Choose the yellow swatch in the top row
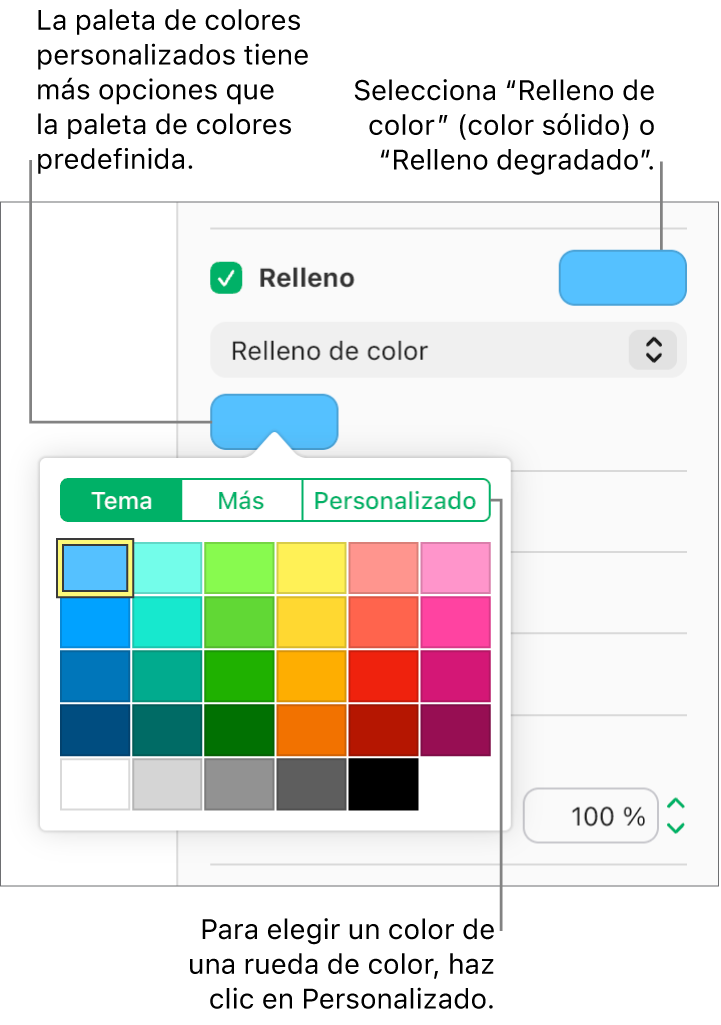721x1025 pixels. [x=311, y=568]
